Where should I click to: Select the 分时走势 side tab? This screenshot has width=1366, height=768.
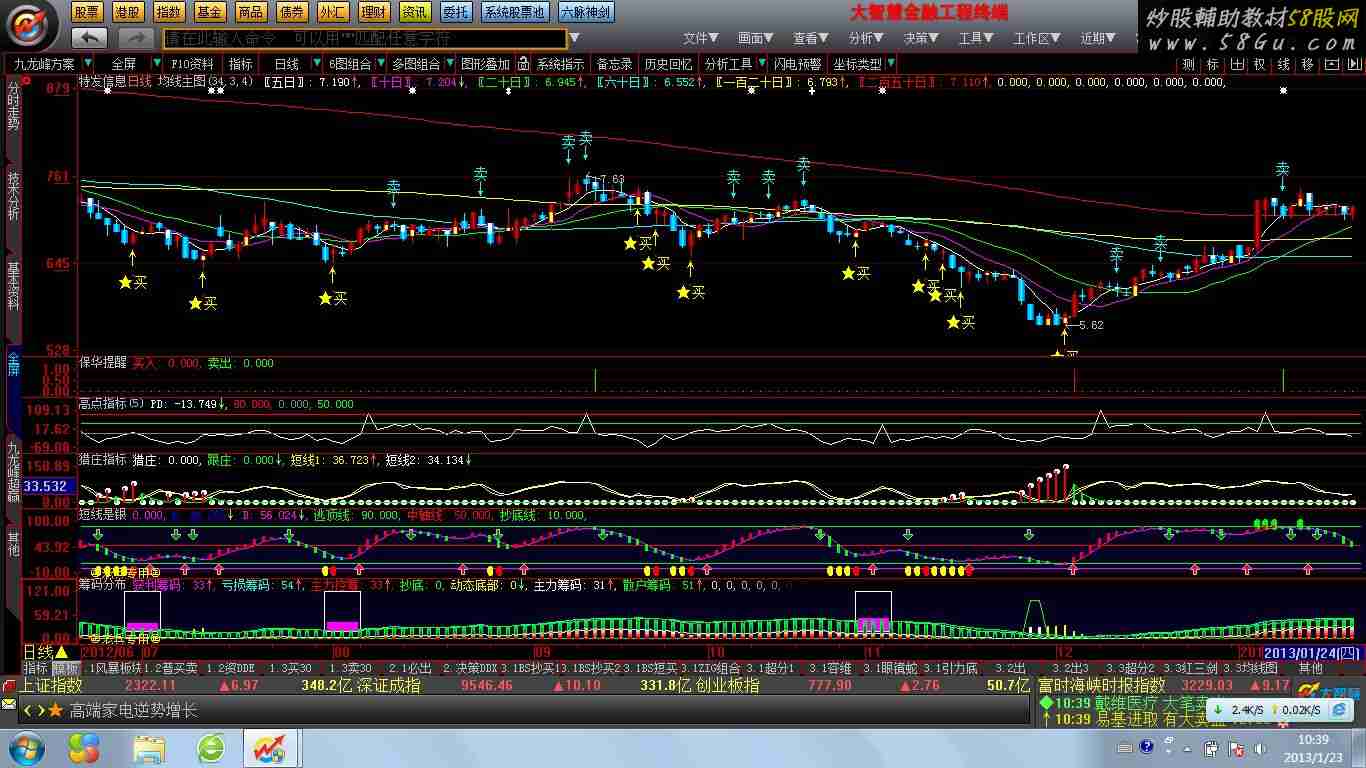13,105
